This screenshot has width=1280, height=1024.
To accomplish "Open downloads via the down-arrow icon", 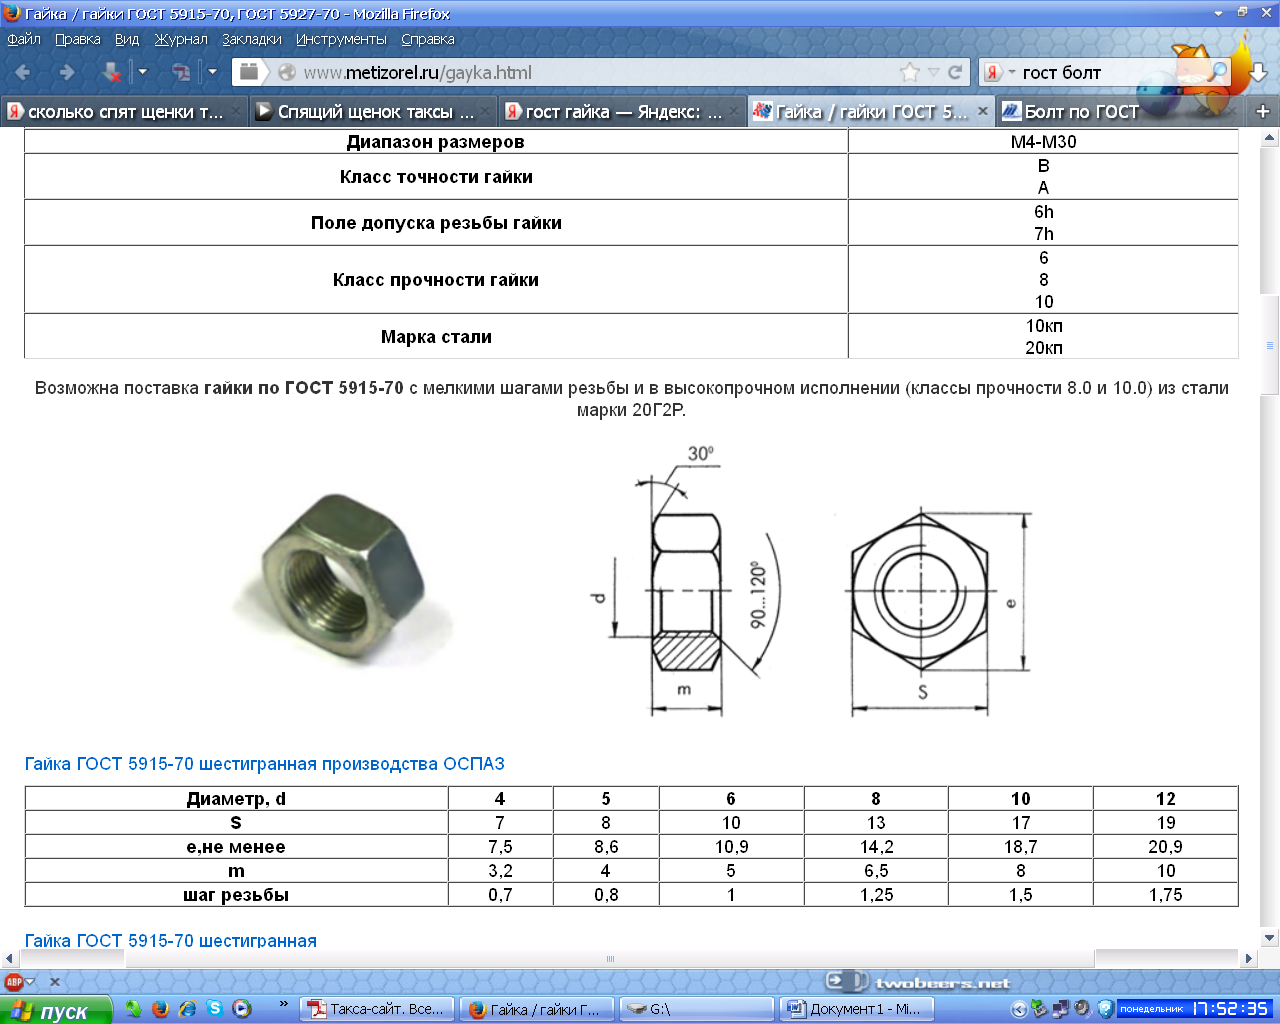I will 1258,73.
